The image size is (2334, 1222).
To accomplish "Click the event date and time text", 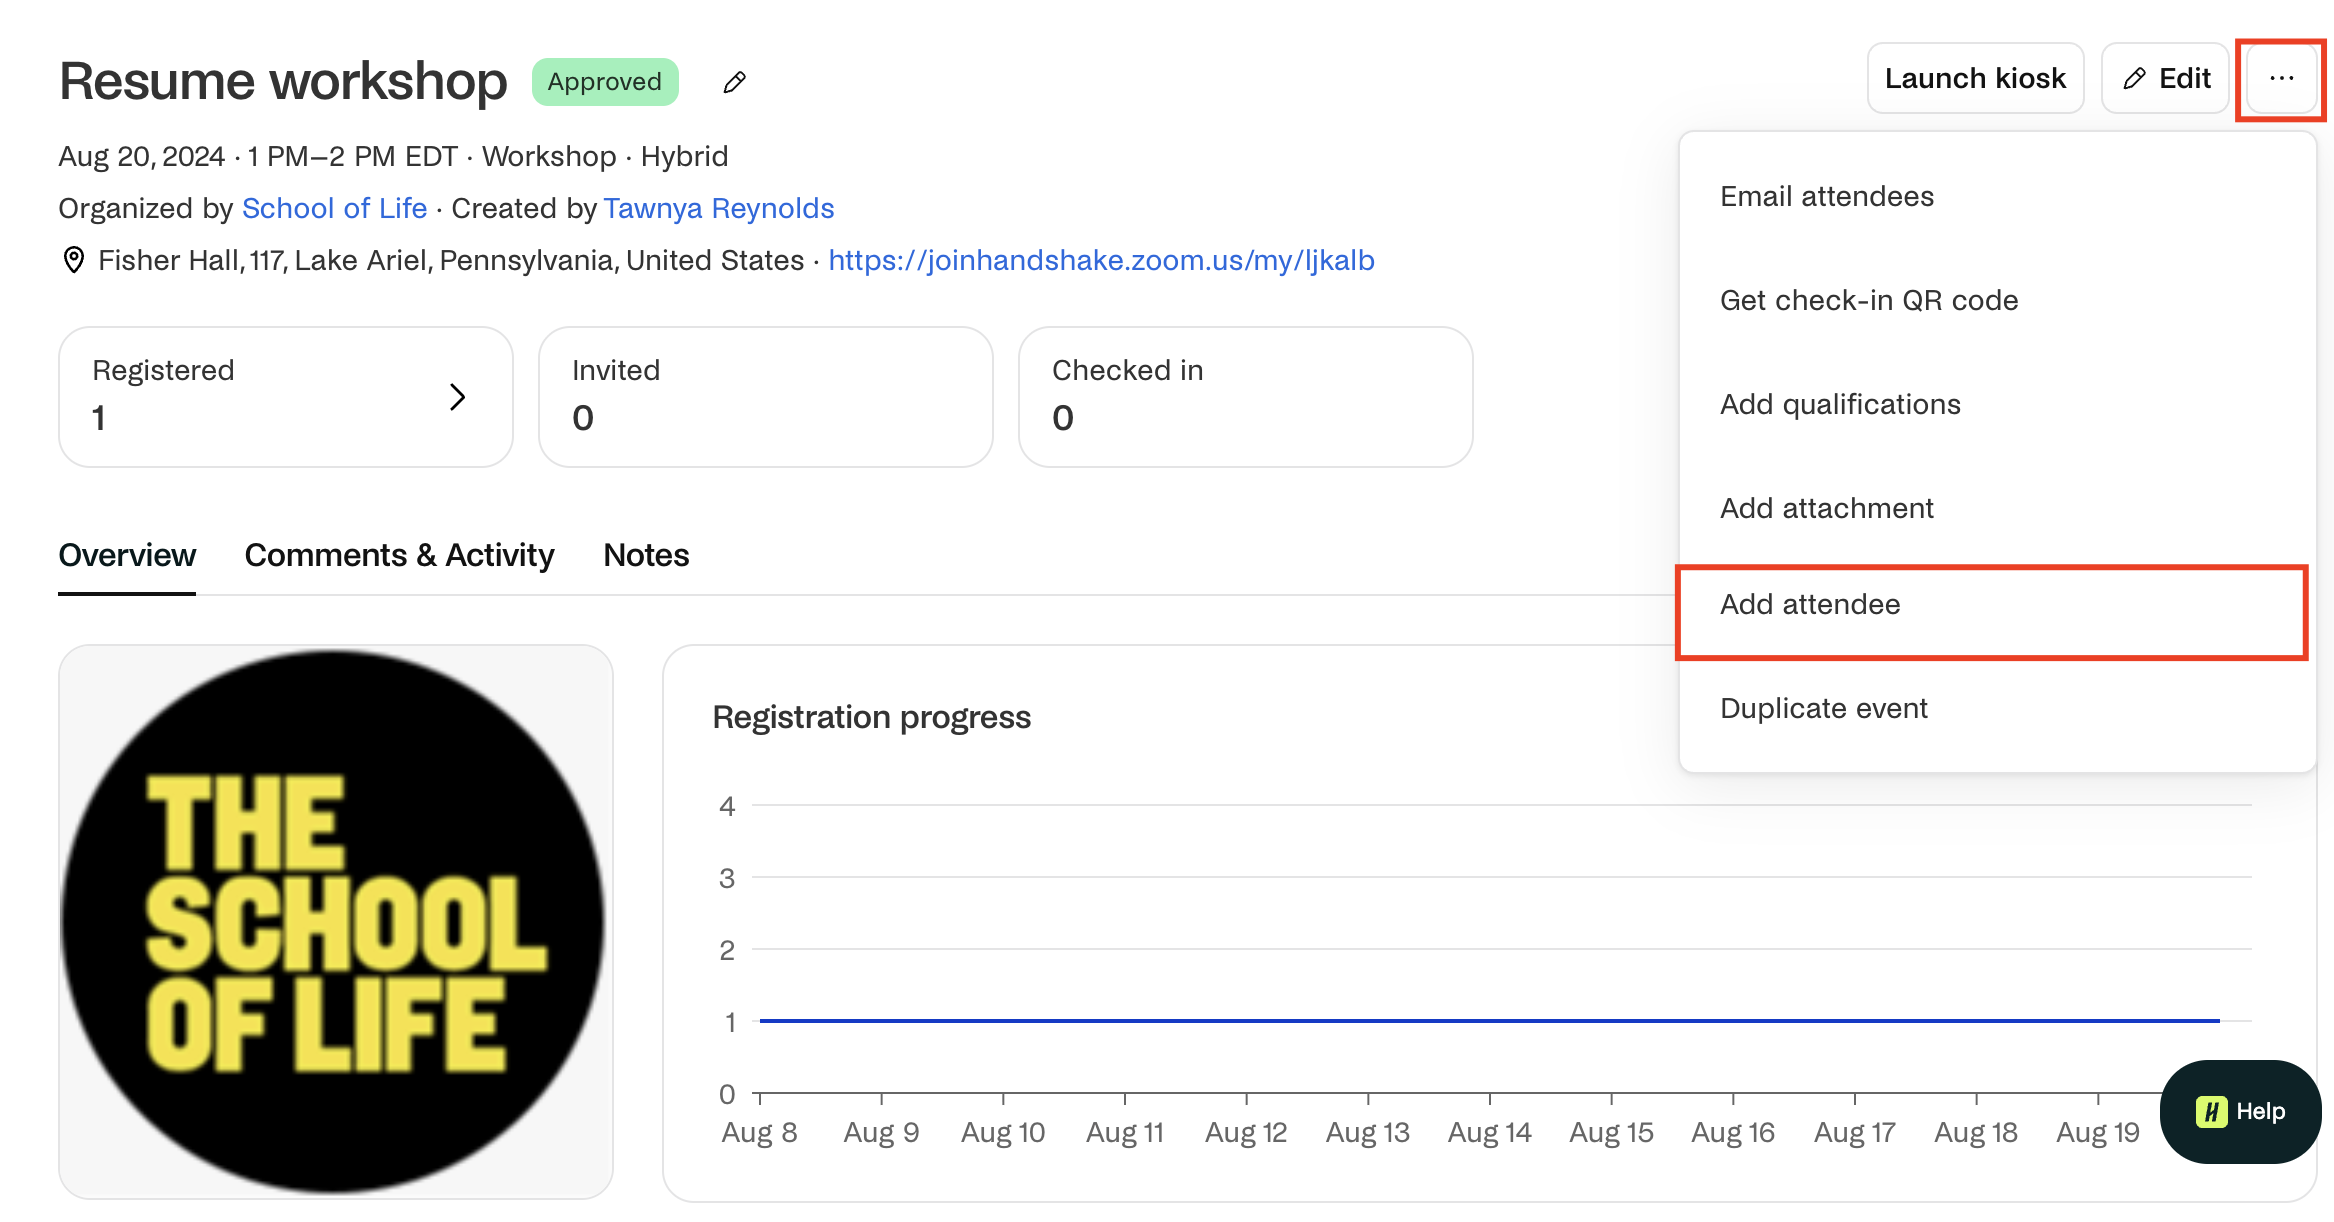I will point(258,156).
